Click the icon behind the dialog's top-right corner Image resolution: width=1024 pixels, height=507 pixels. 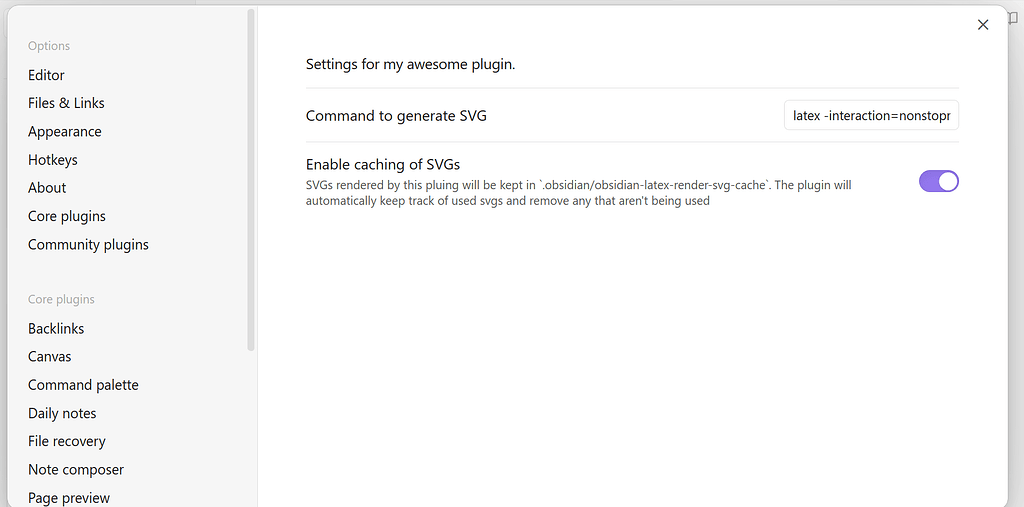coord(1013,18)
